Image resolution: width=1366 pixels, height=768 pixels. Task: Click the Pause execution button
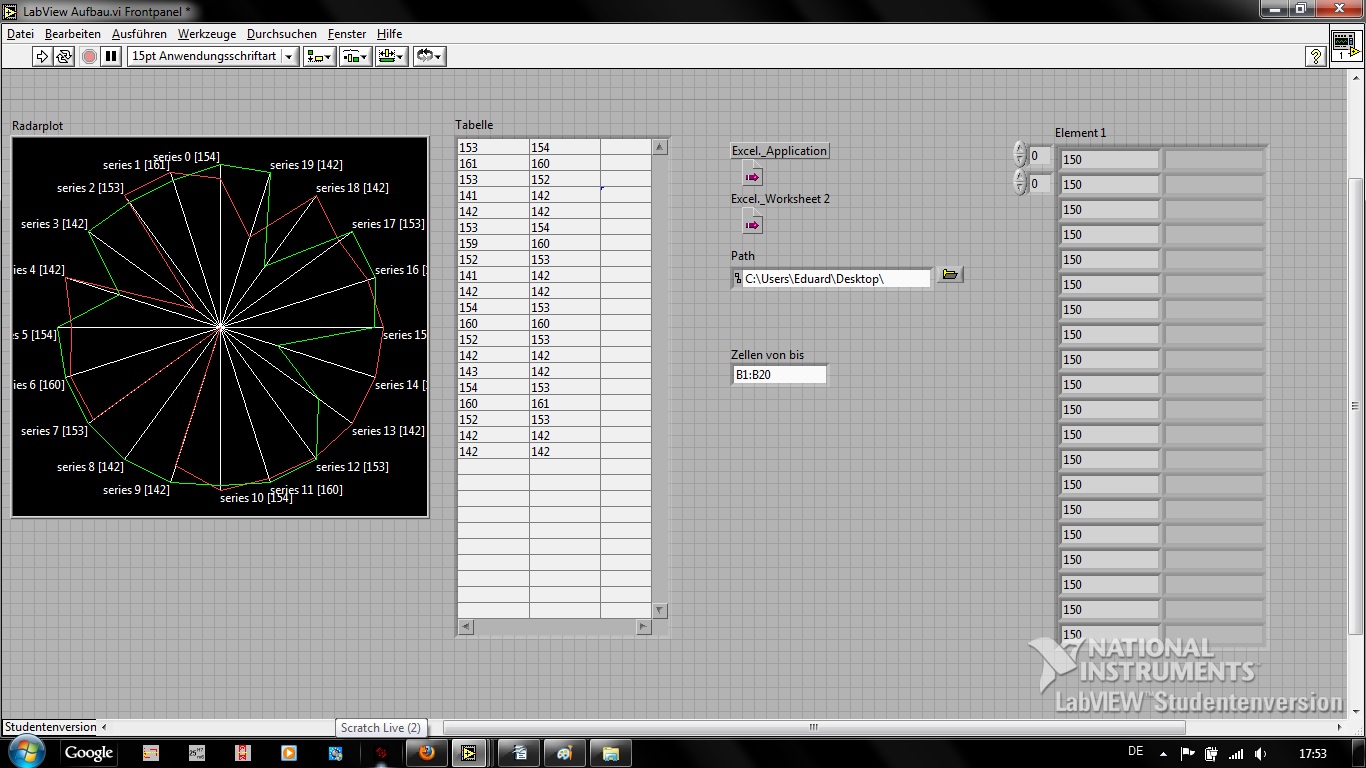point(111,57)
